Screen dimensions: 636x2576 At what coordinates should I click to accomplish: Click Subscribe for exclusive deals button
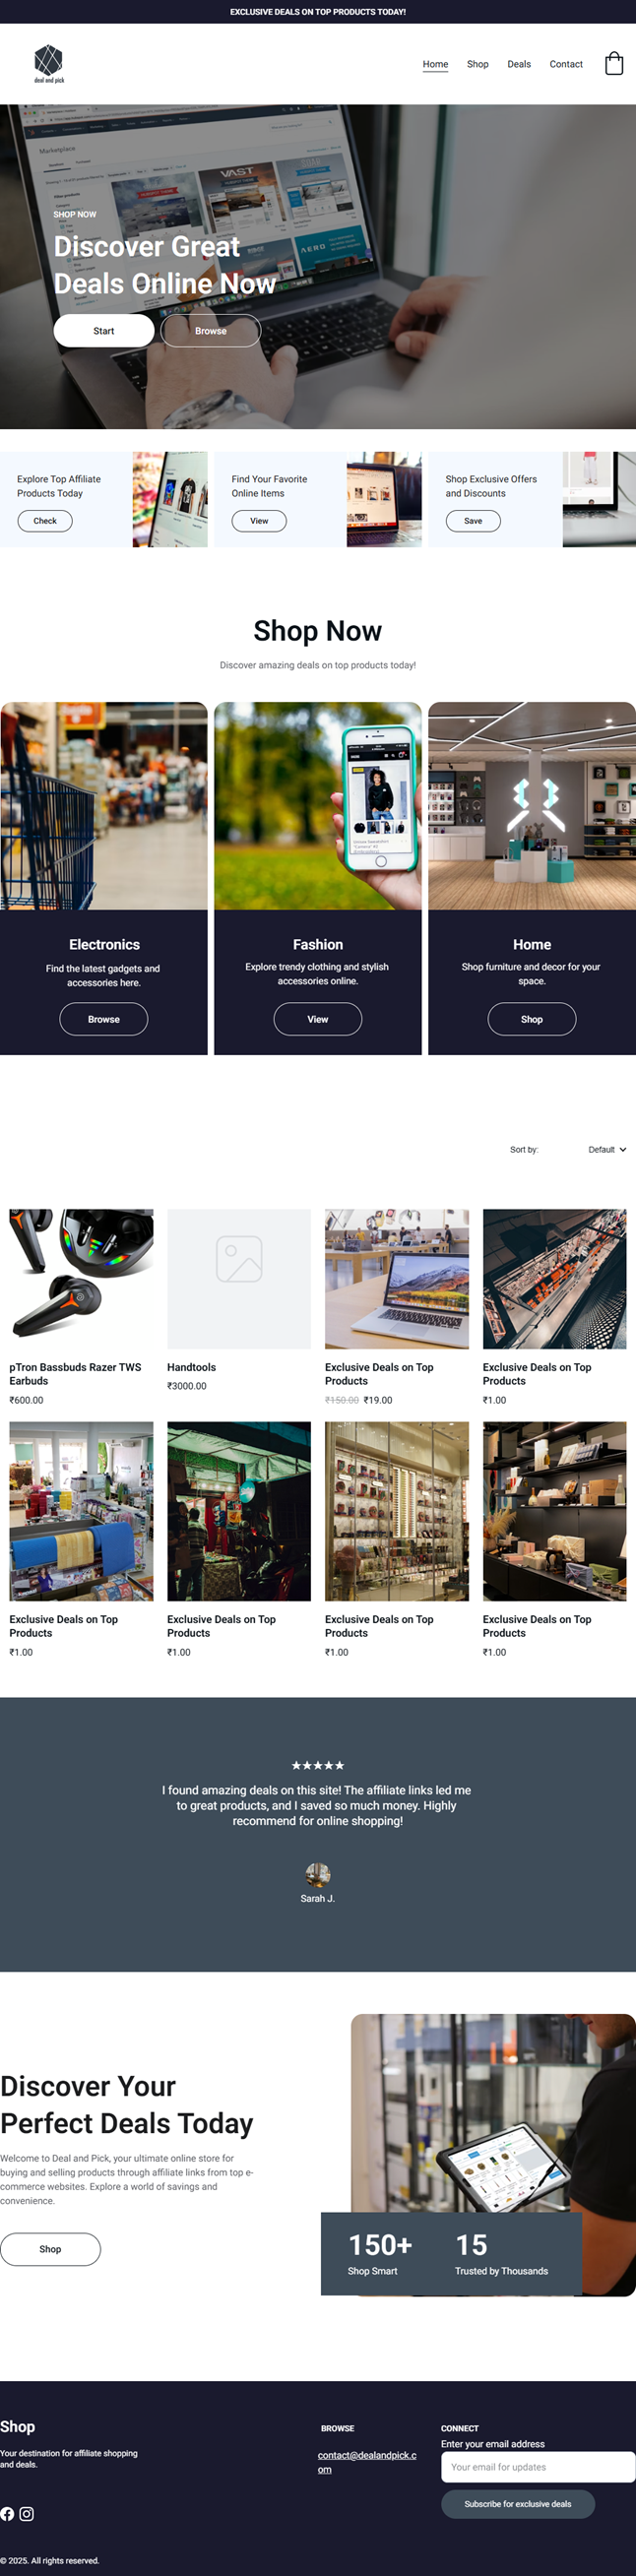(518, 2504)
